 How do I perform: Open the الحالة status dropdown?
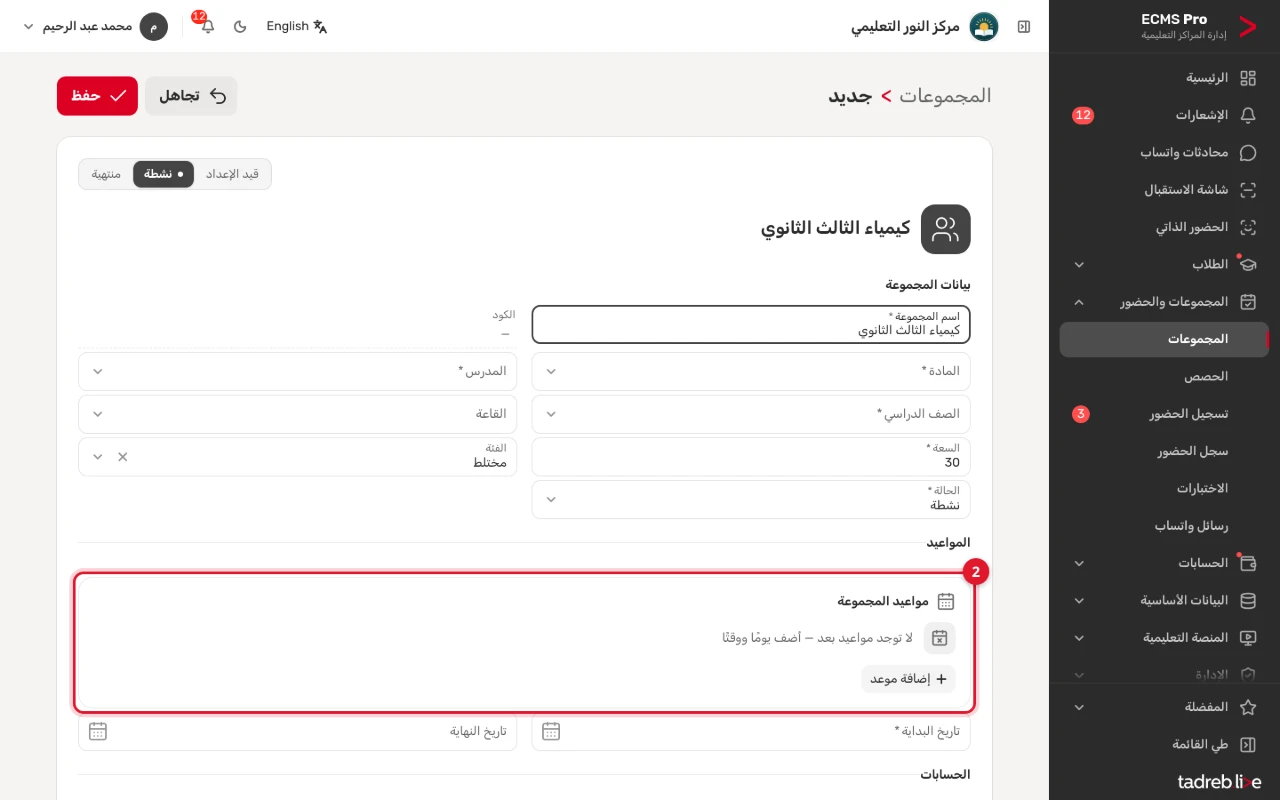pos(751,500)
